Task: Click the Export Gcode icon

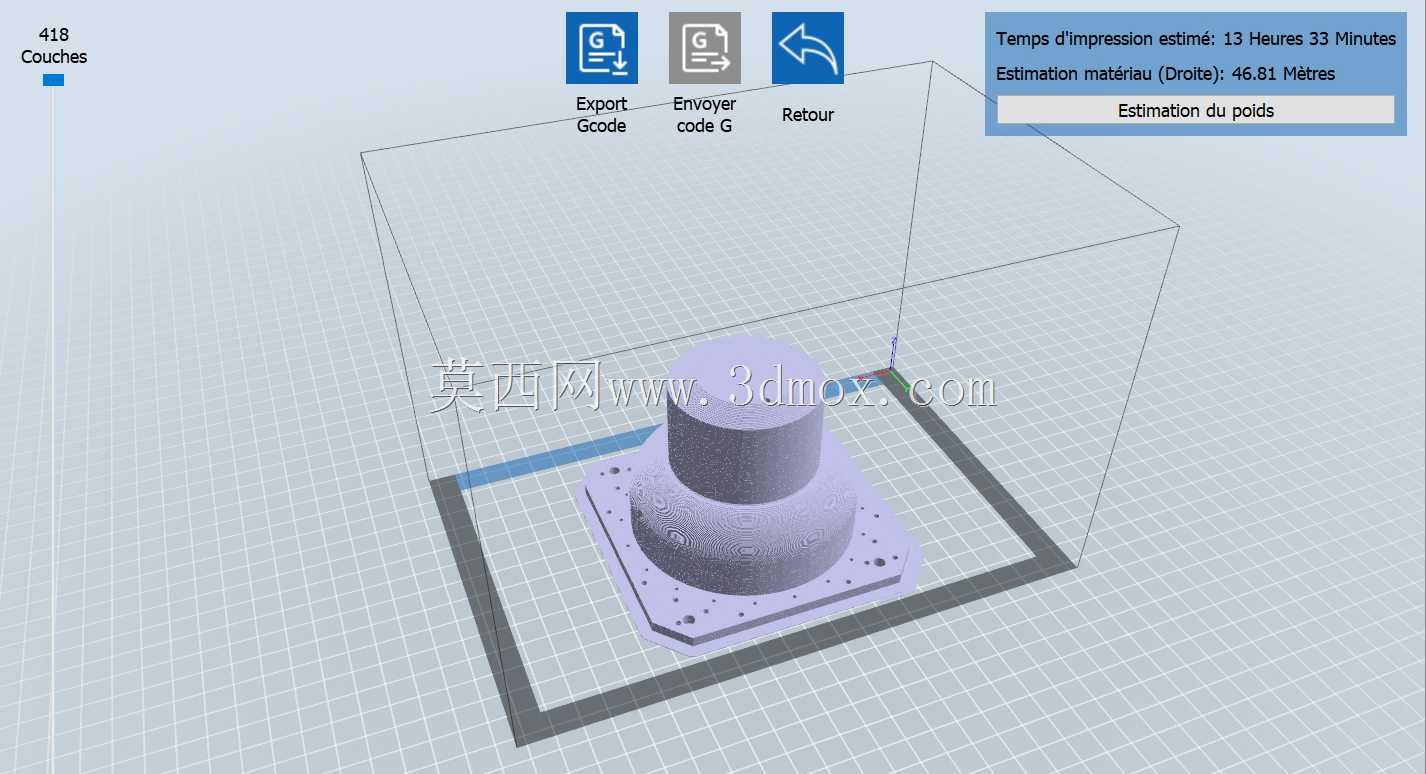Action: click(602, 48)
